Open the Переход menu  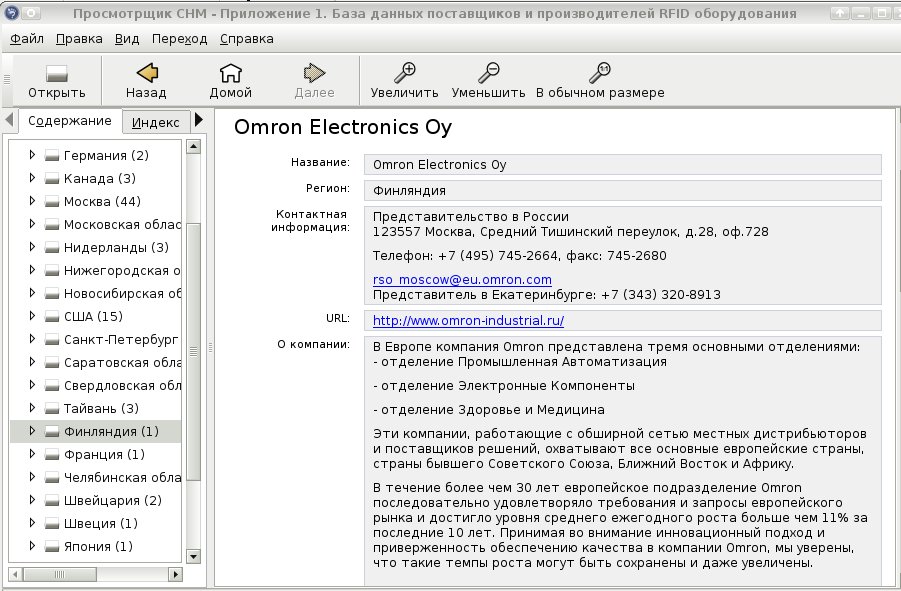pyautogui.click(x=179, y=39)
